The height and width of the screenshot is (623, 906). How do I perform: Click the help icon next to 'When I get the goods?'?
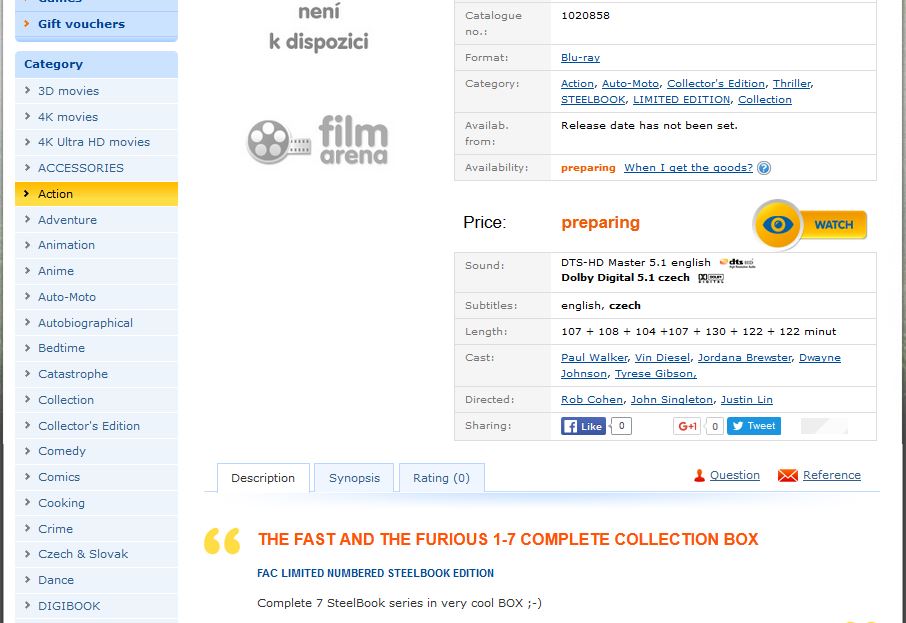763,168
